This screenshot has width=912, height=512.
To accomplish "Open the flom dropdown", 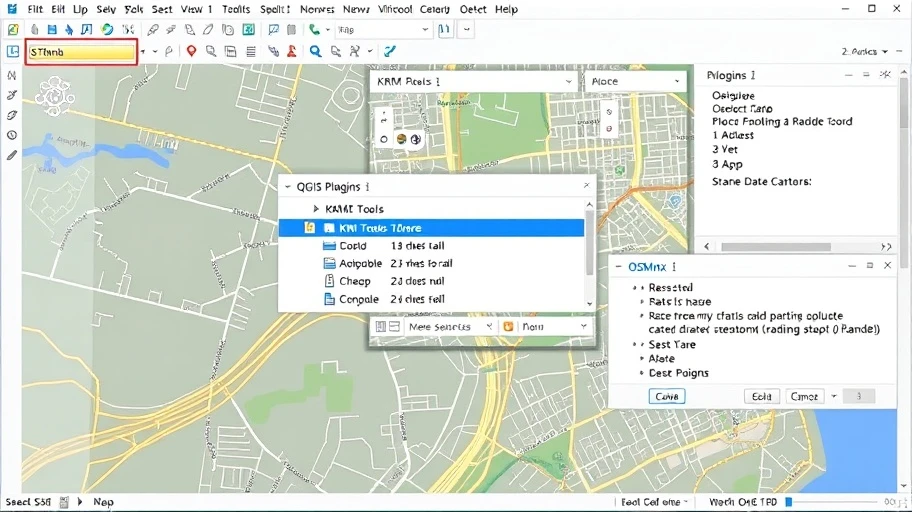I will coord(554,326).
